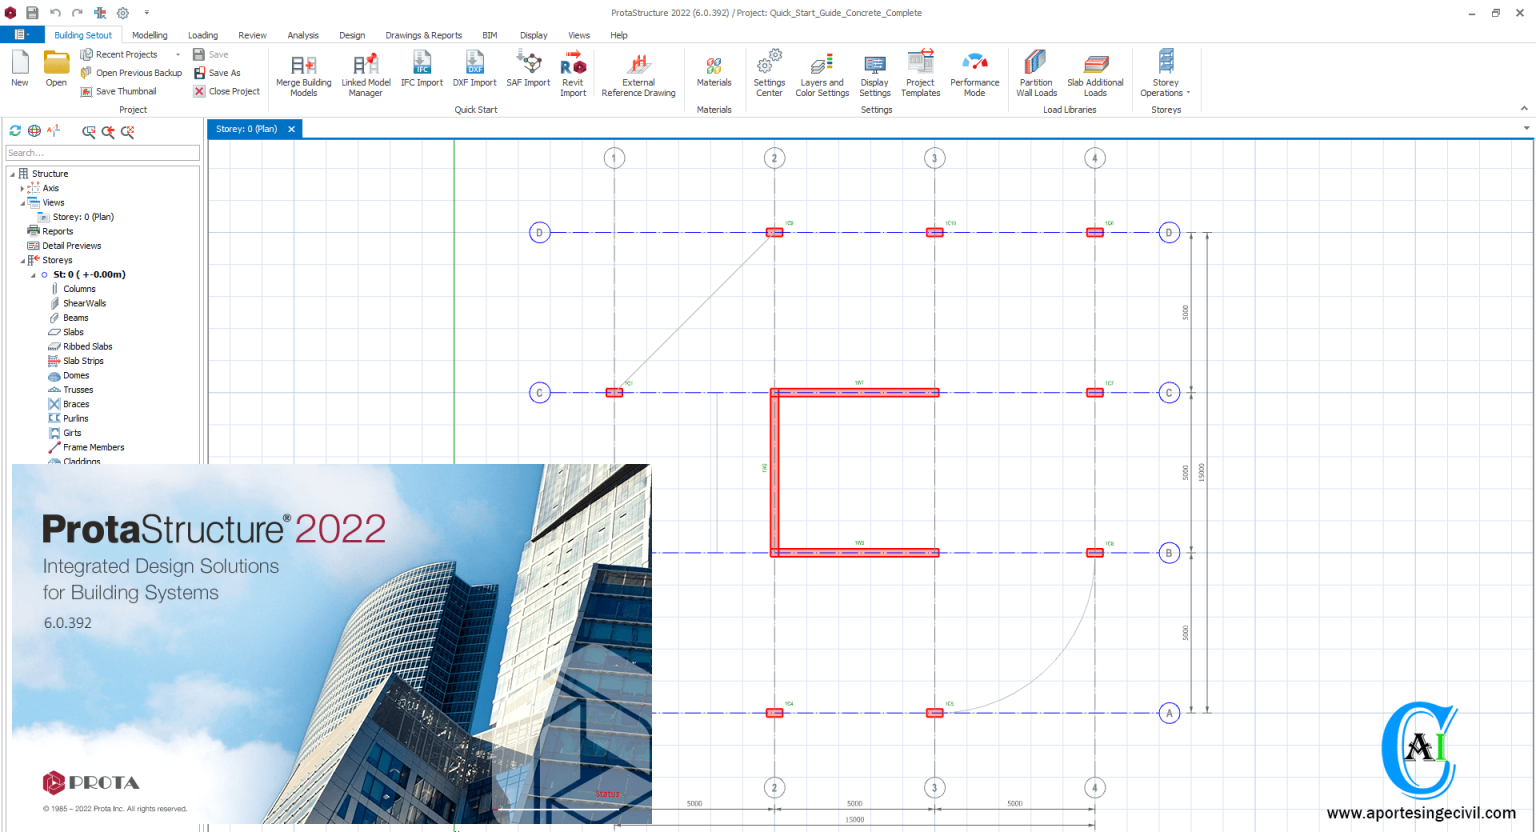Open the Drawings & Reports tab
The image size is (1536, 832).
coord(423,34)
